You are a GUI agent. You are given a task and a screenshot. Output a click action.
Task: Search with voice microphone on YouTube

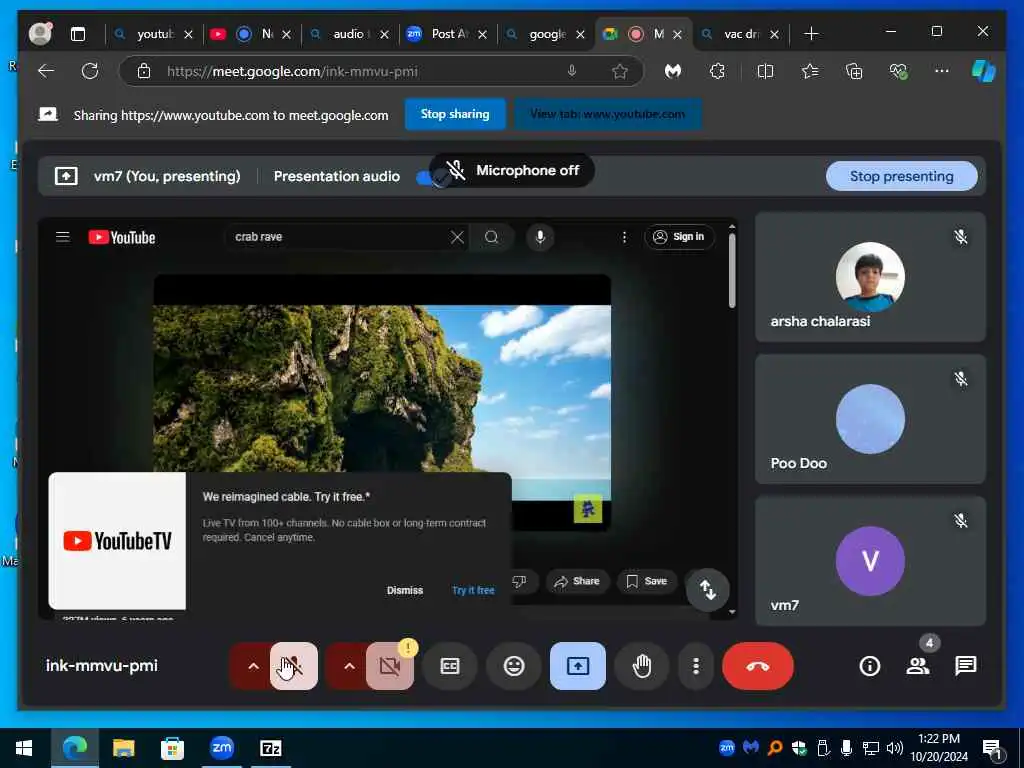coord(540,237)
